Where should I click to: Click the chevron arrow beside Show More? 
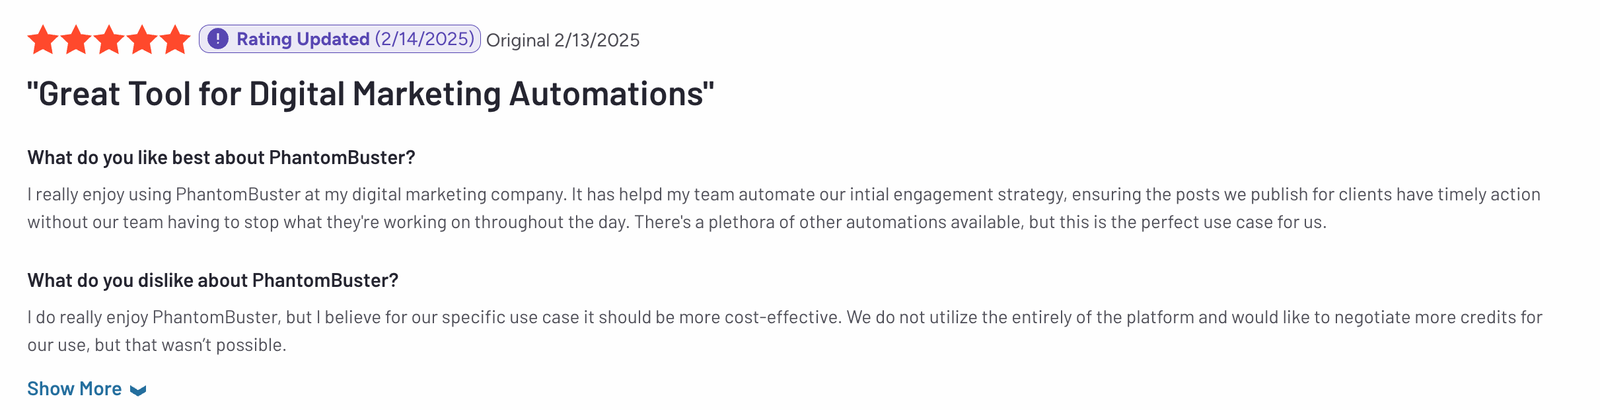[x=138, y=390]
